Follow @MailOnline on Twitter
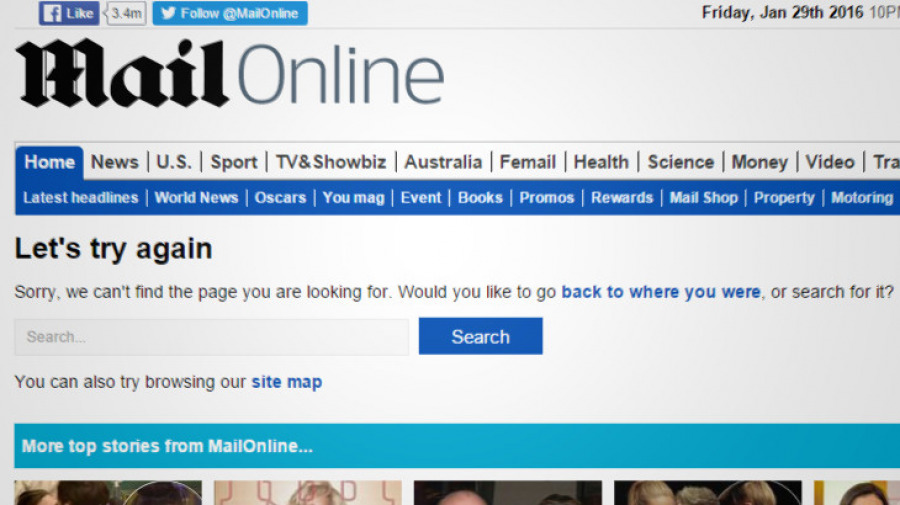This screenshot has width=900, height=505. (x=230, y=13)
